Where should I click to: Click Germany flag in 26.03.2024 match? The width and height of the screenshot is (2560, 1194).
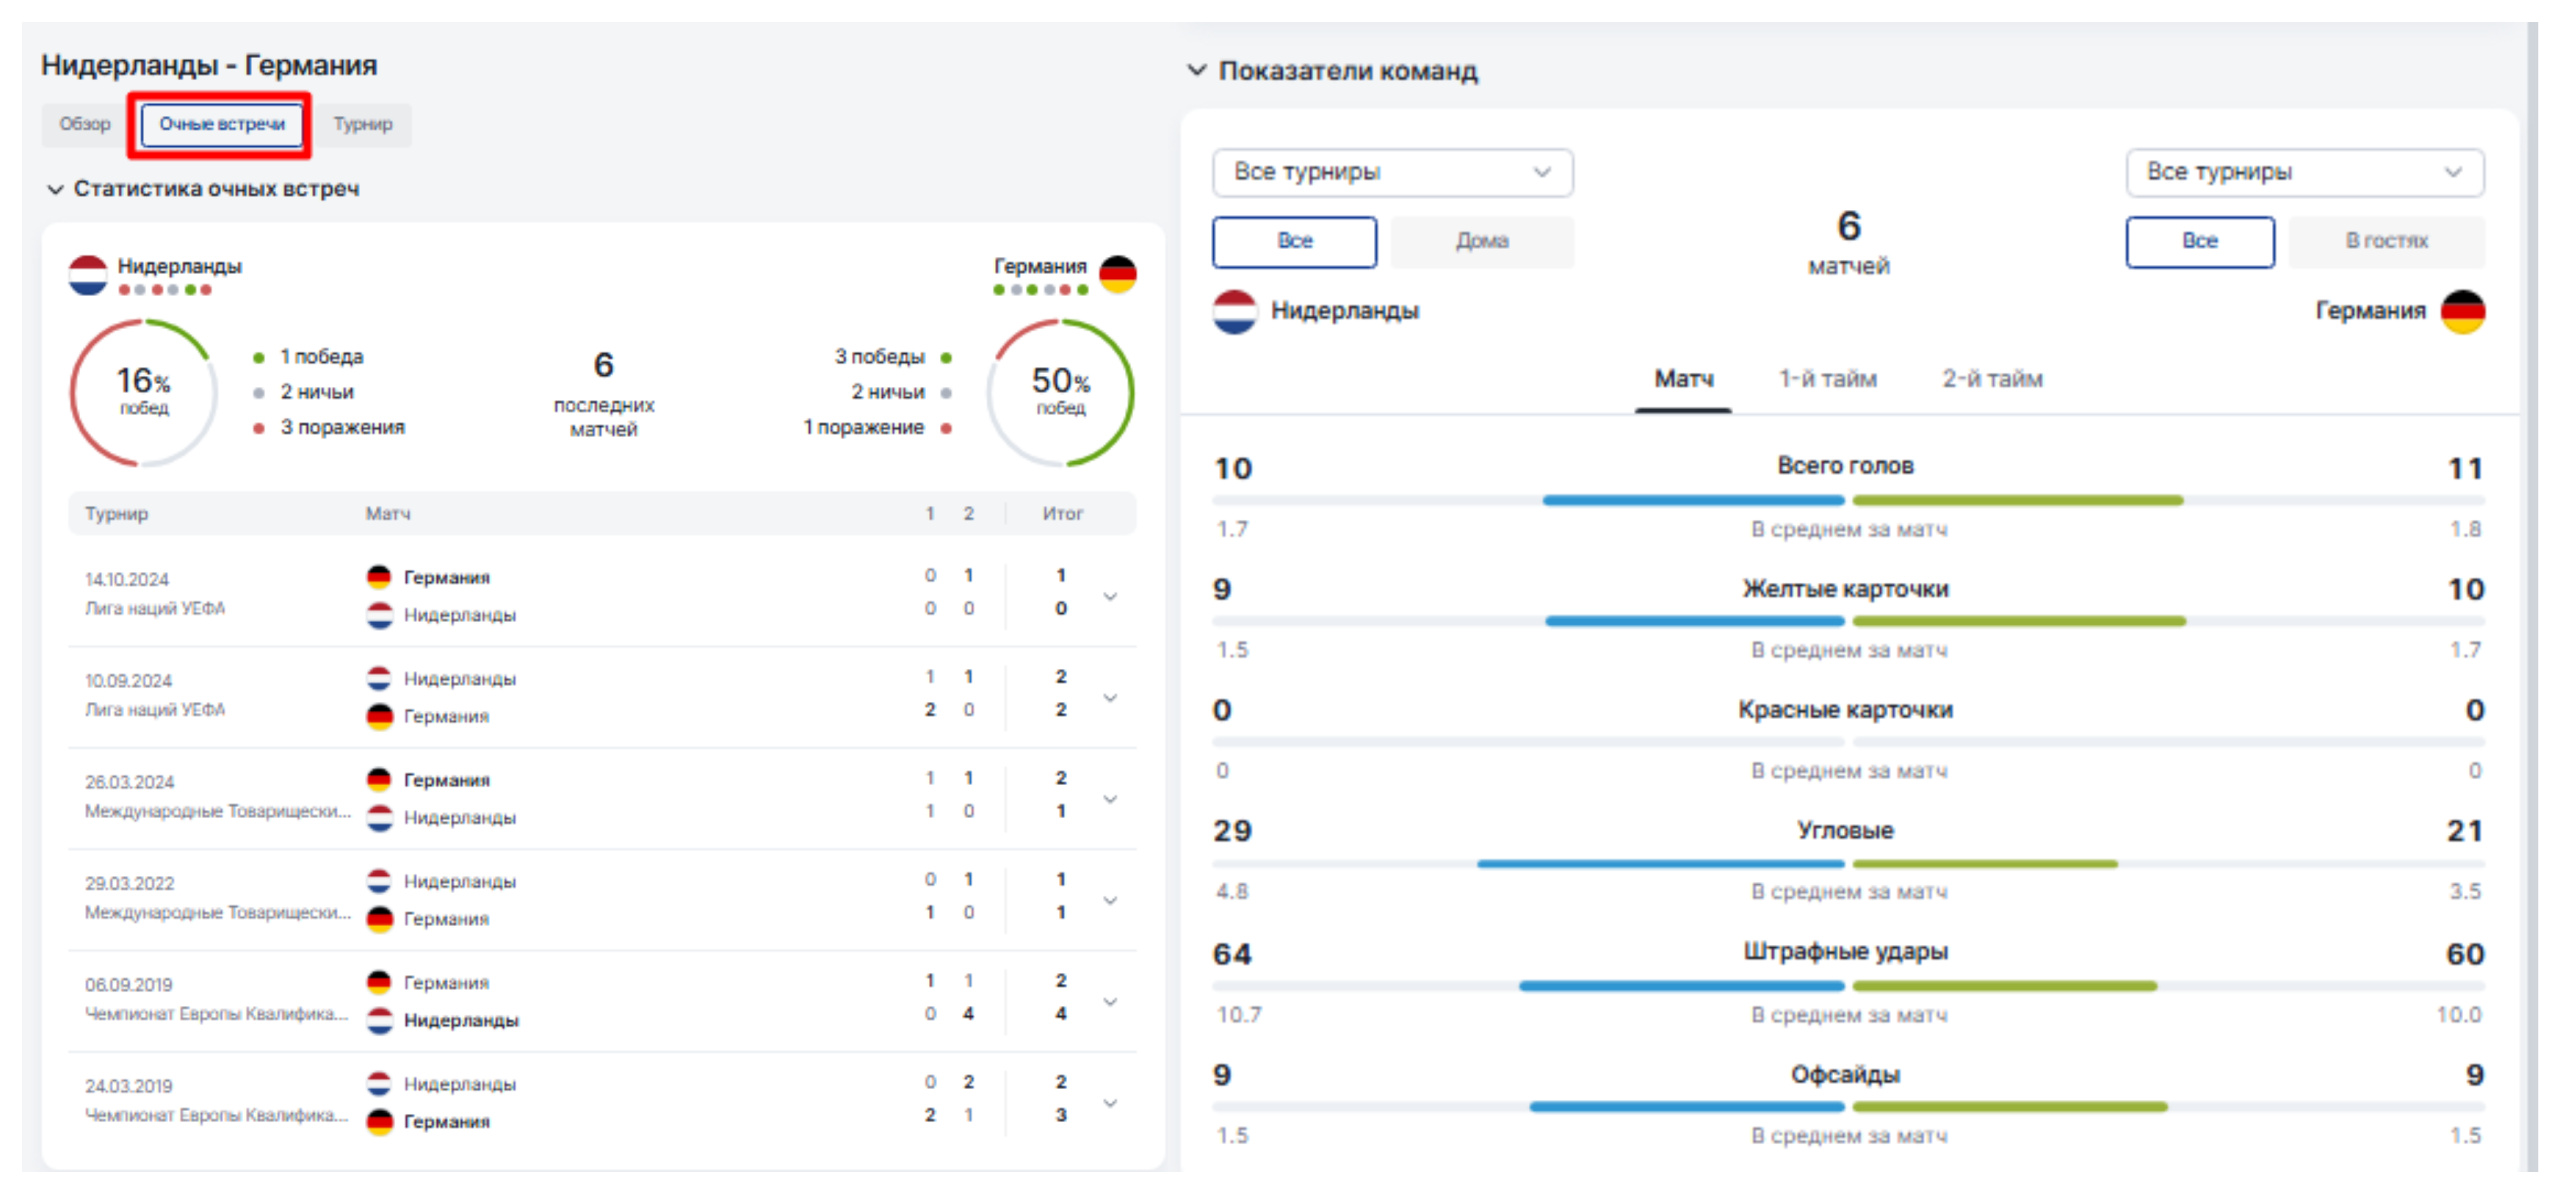pyautogui.click(x=379, y=780)
